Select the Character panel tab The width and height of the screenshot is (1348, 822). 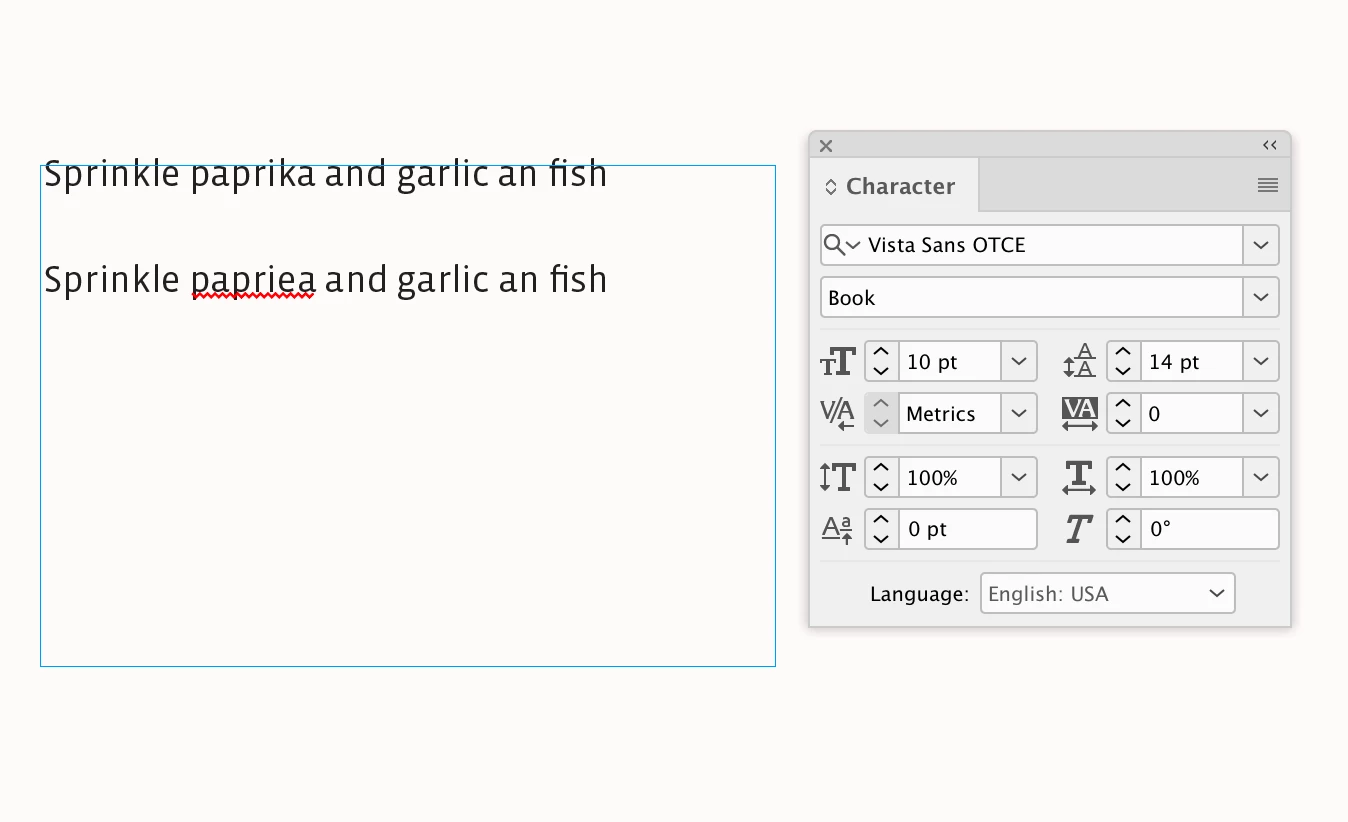pyautogui.click(x=892, y=186)
